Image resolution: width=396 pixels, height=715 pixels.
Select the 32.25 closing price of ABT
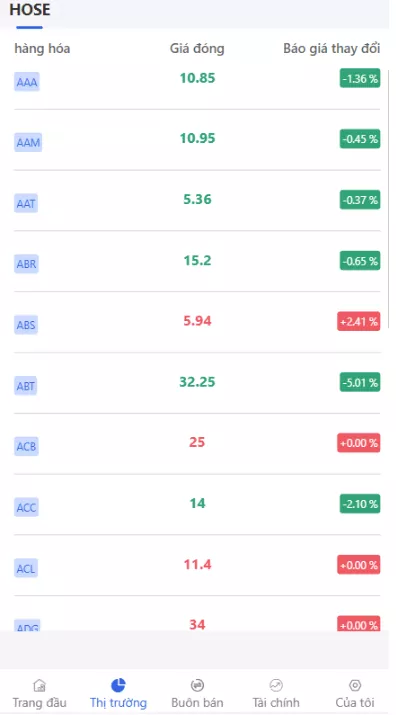(197, 382)
